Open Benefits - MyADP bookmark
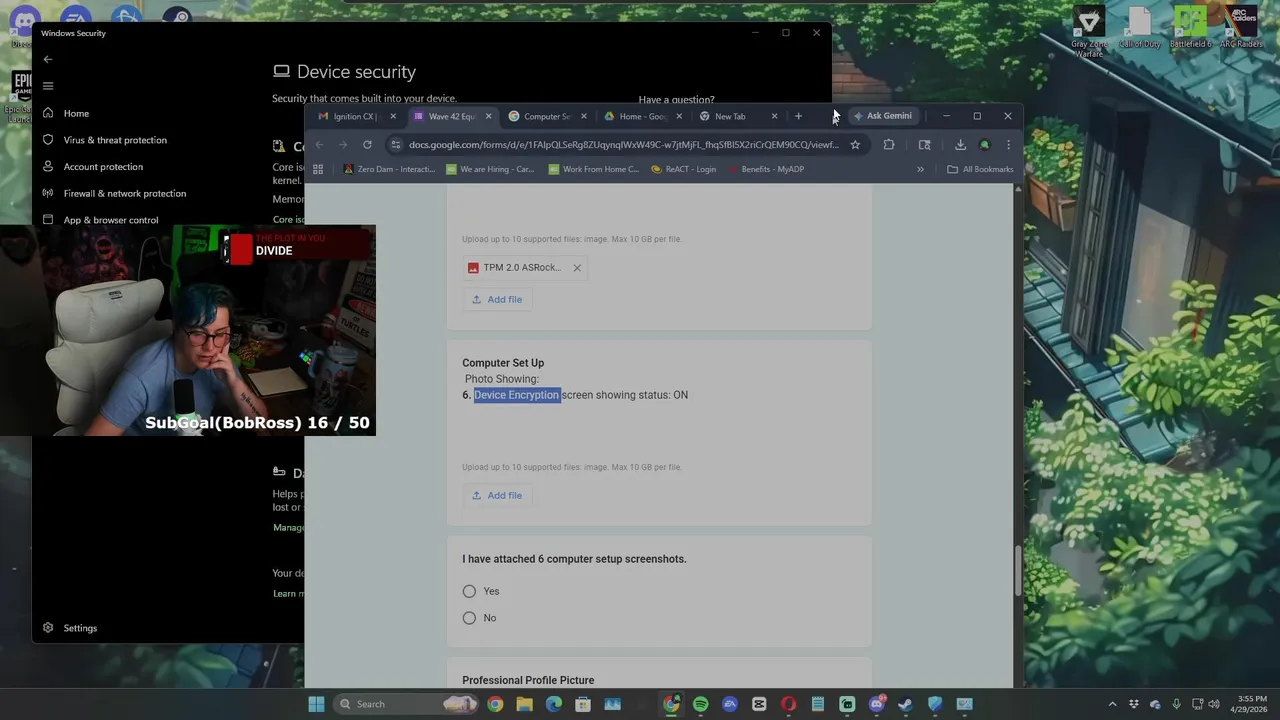This screenshot has width=1280, height=720. [x=765, y=169]
